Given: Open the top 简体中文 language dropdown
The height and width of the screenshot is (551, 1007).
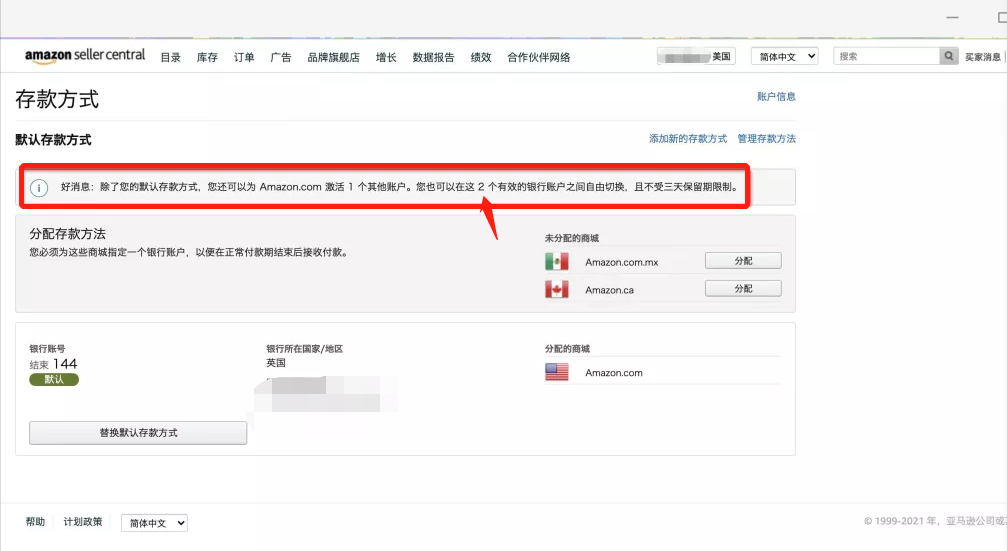Looking at the screenshot, I should pyautogui.click(x=785, y=57).
